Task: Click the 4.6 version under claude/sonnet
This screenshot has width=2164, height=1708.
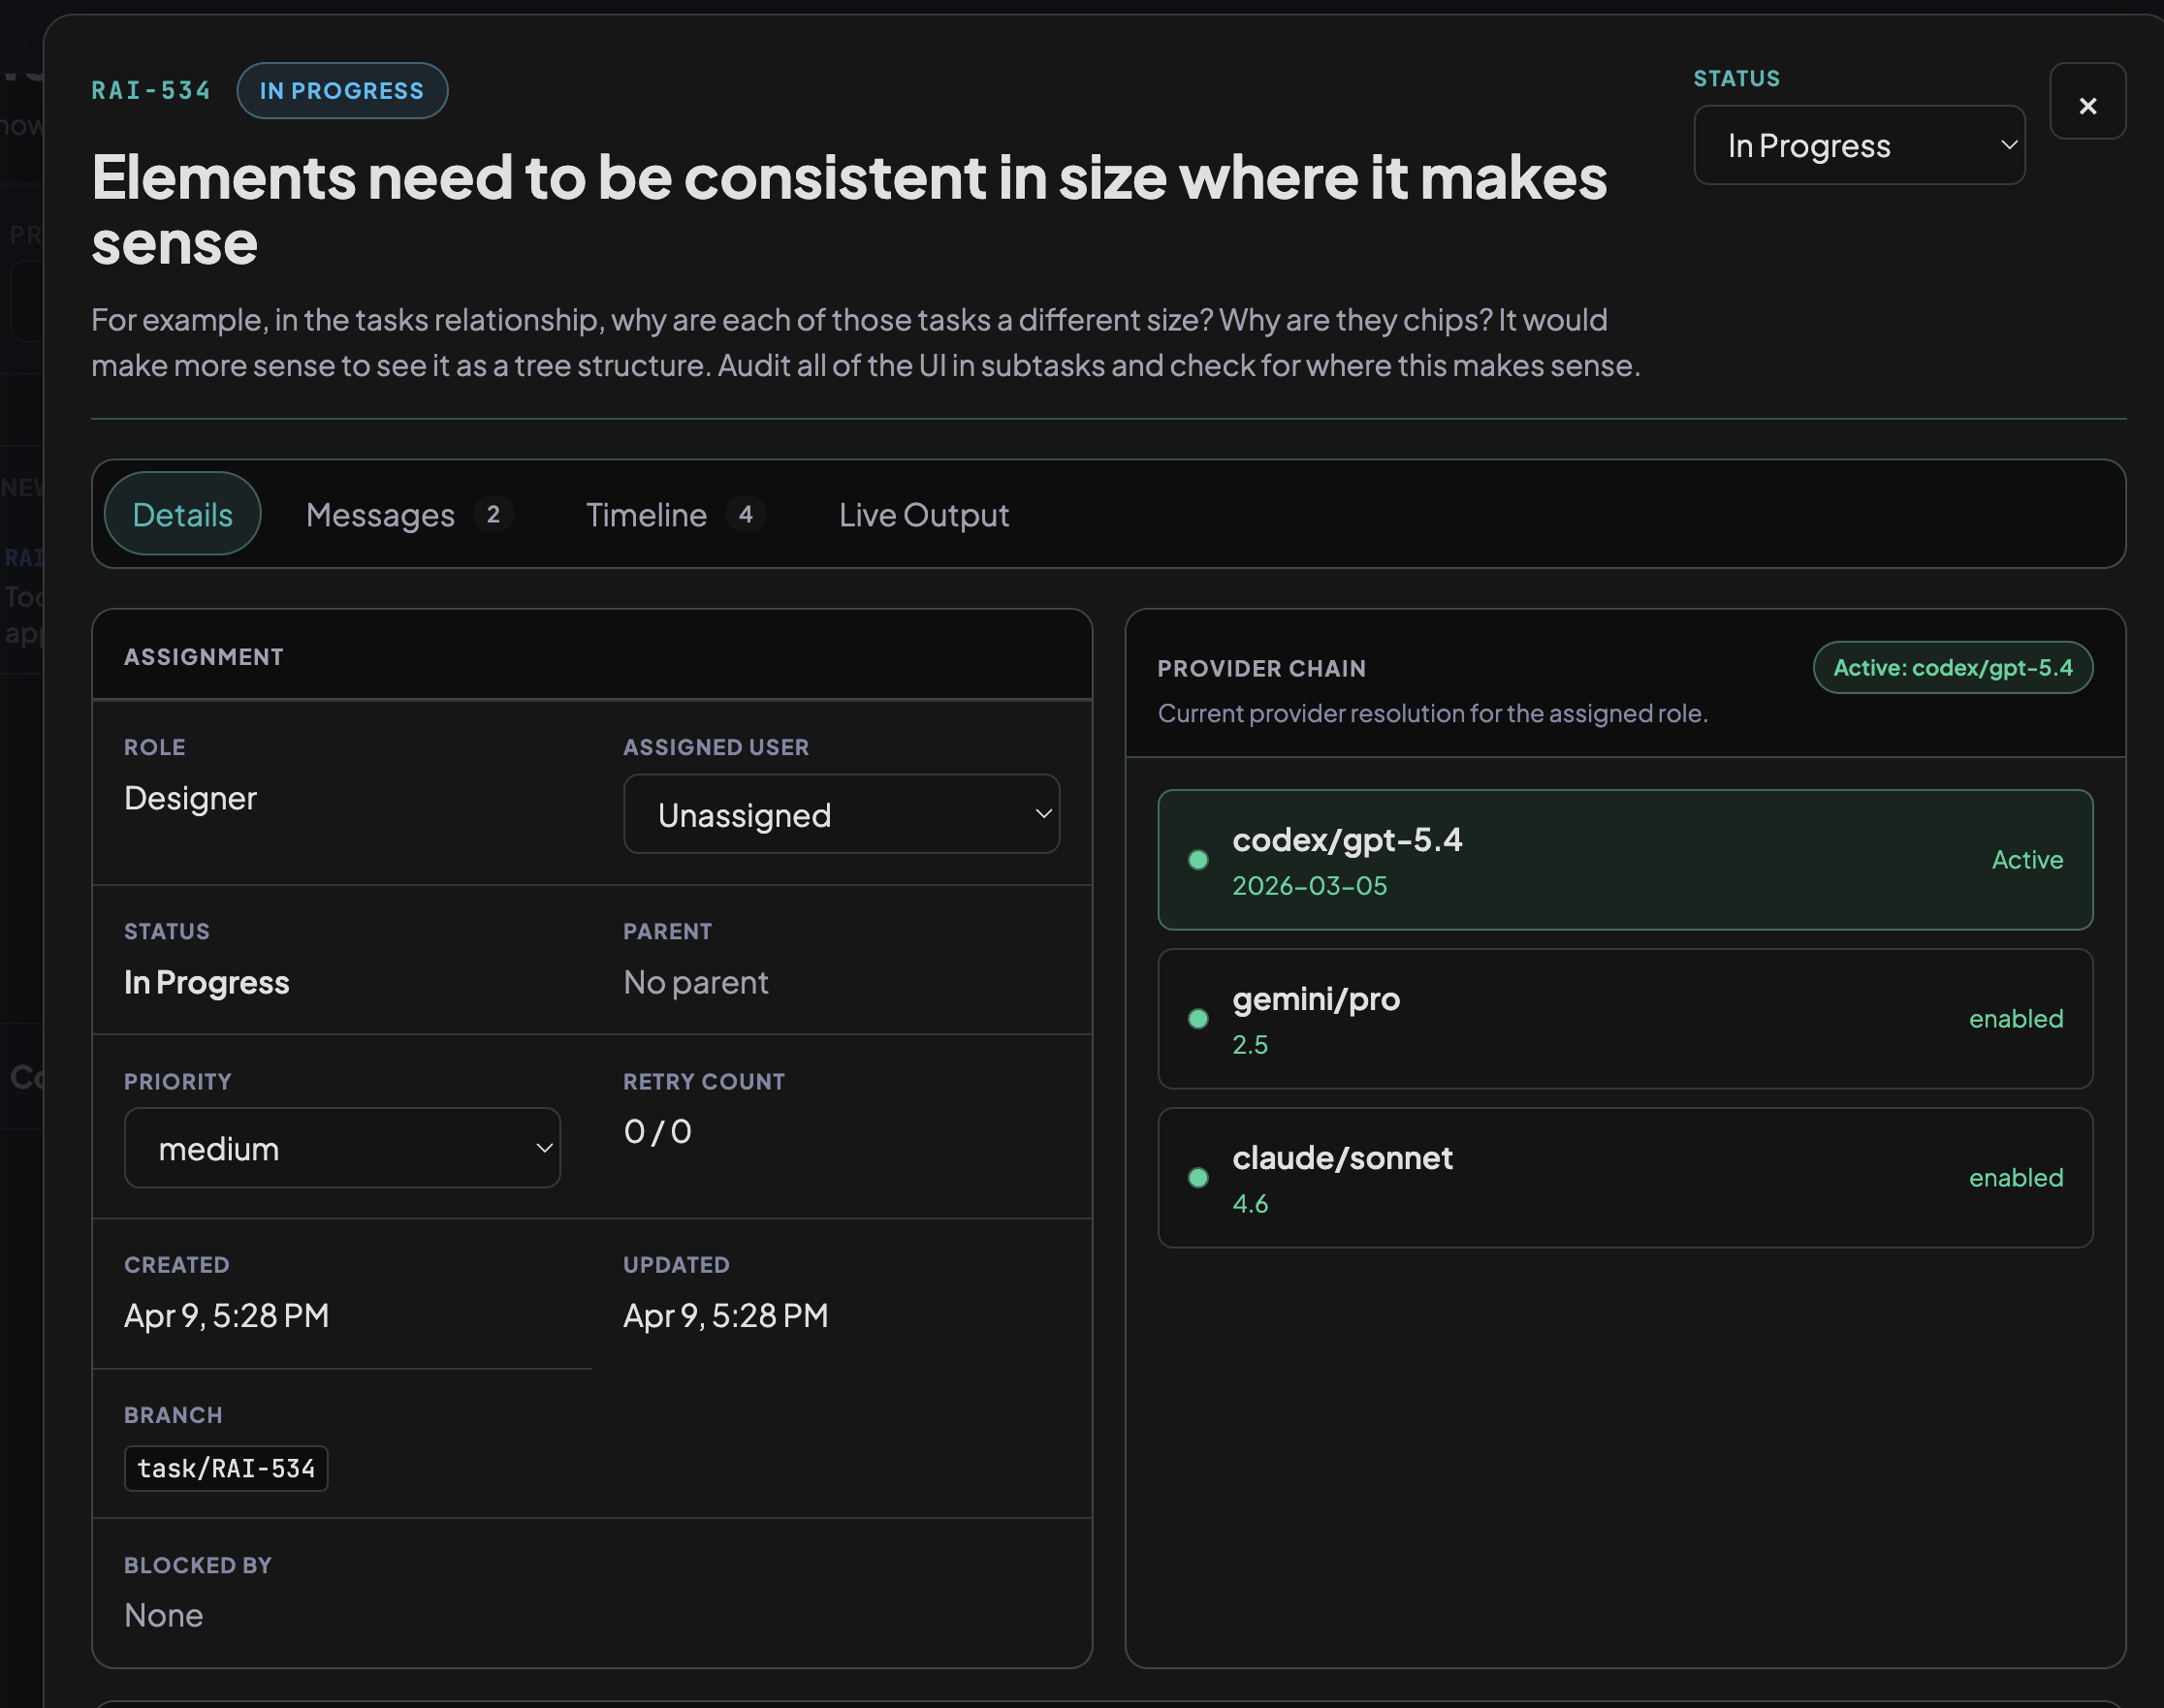Action: (x=1250, y=1204)
